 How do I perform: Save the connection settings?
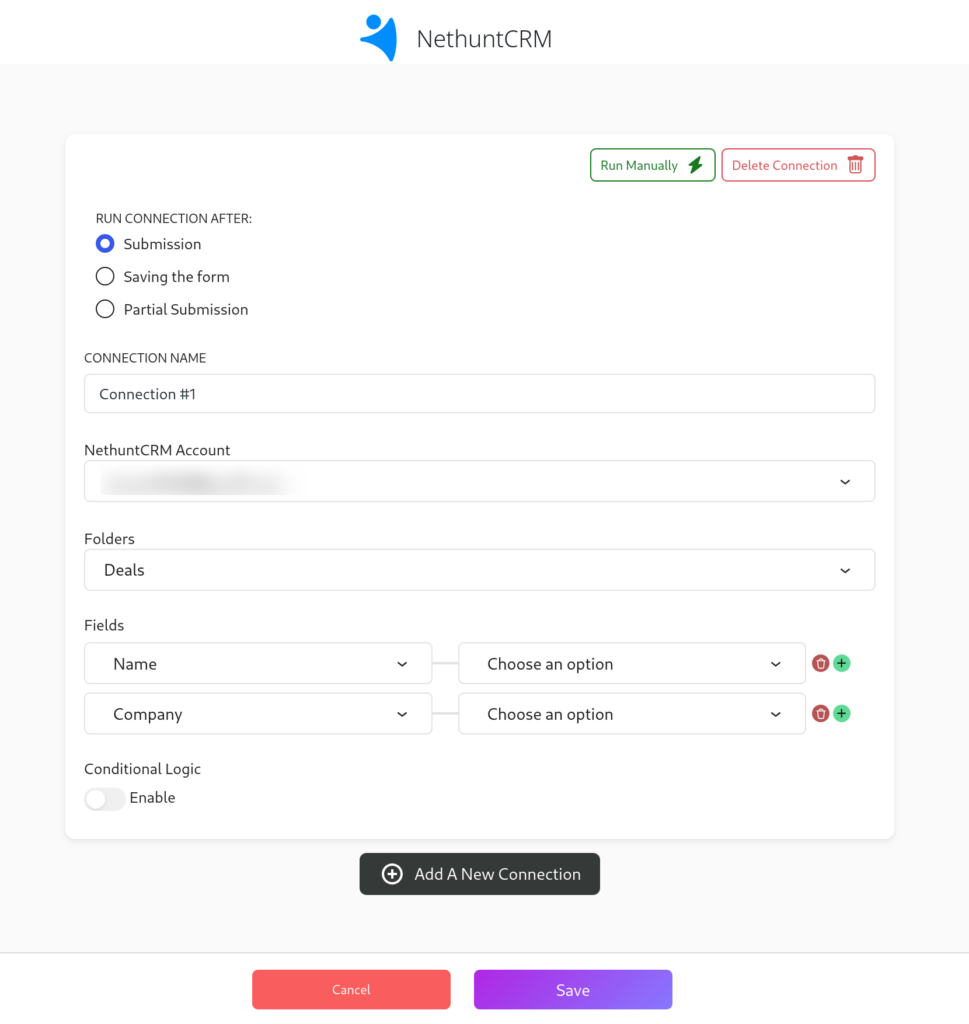[573, 989]
